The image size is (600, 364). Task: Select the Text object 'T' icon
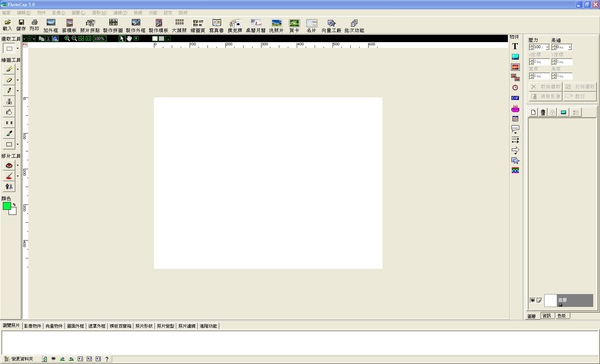click(515, 46)
